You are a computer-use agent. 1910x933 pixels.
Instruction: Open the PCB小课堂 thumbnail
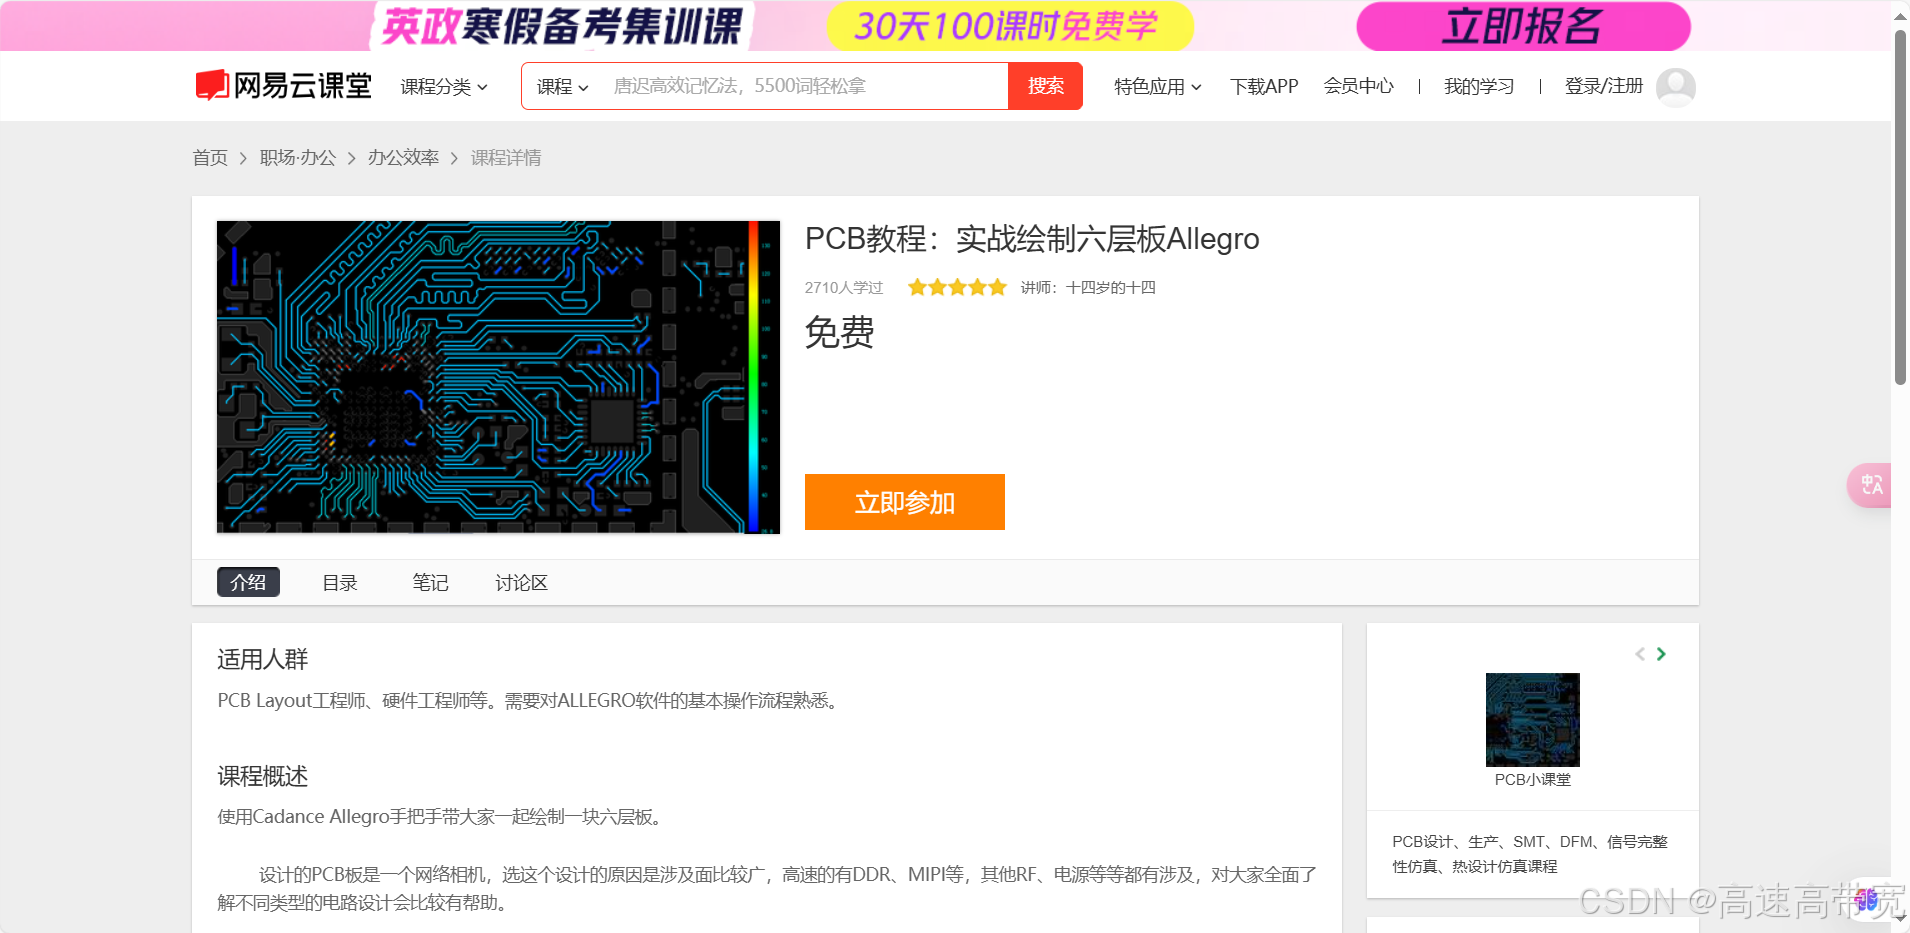1533,720
